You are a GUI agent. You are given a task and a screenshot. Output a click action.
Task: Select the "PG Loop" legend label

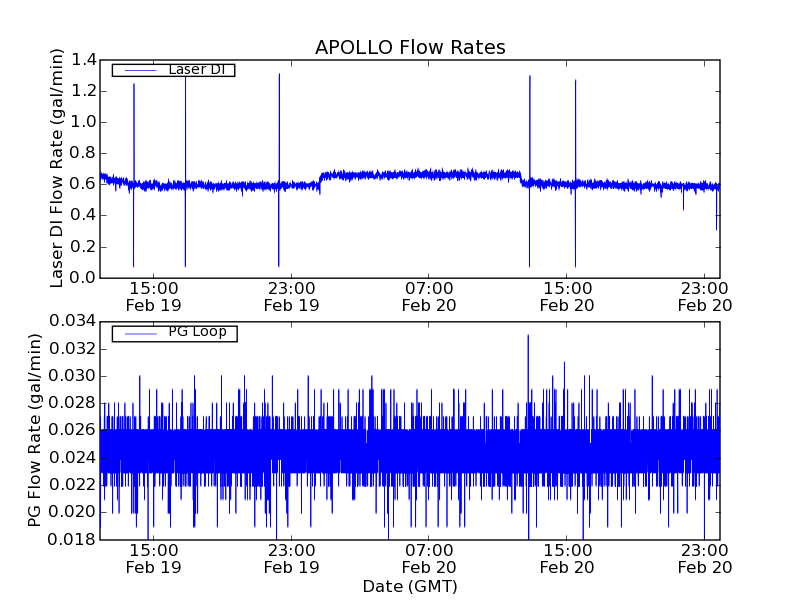[x=197, y=332]
